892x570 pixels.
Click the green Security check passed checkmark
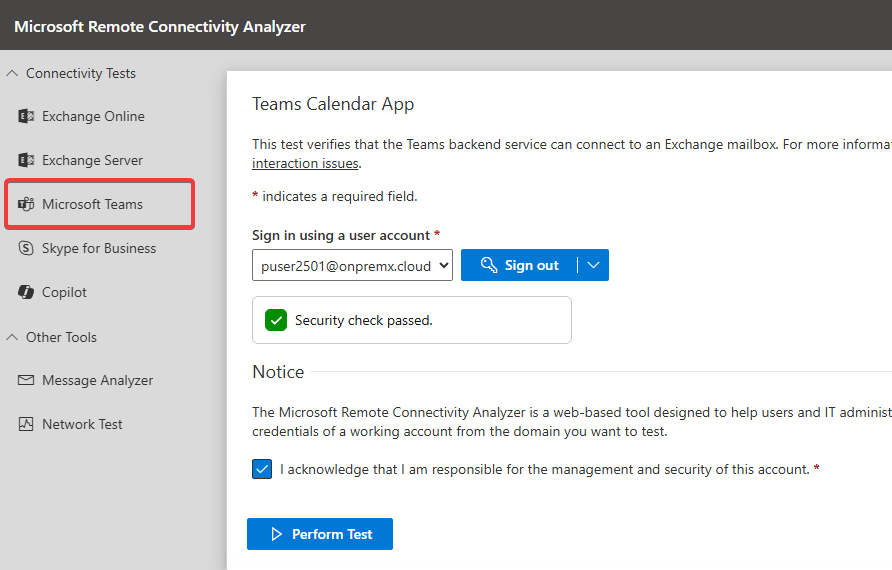(x=276, y=320)
